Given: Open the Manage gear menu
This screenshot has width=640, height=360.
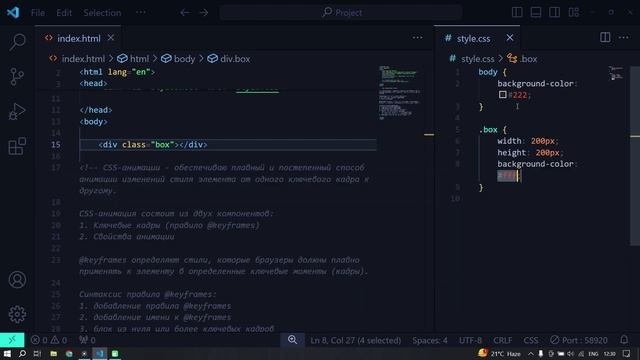Looking at the screenshot, I should coord(17,314).
